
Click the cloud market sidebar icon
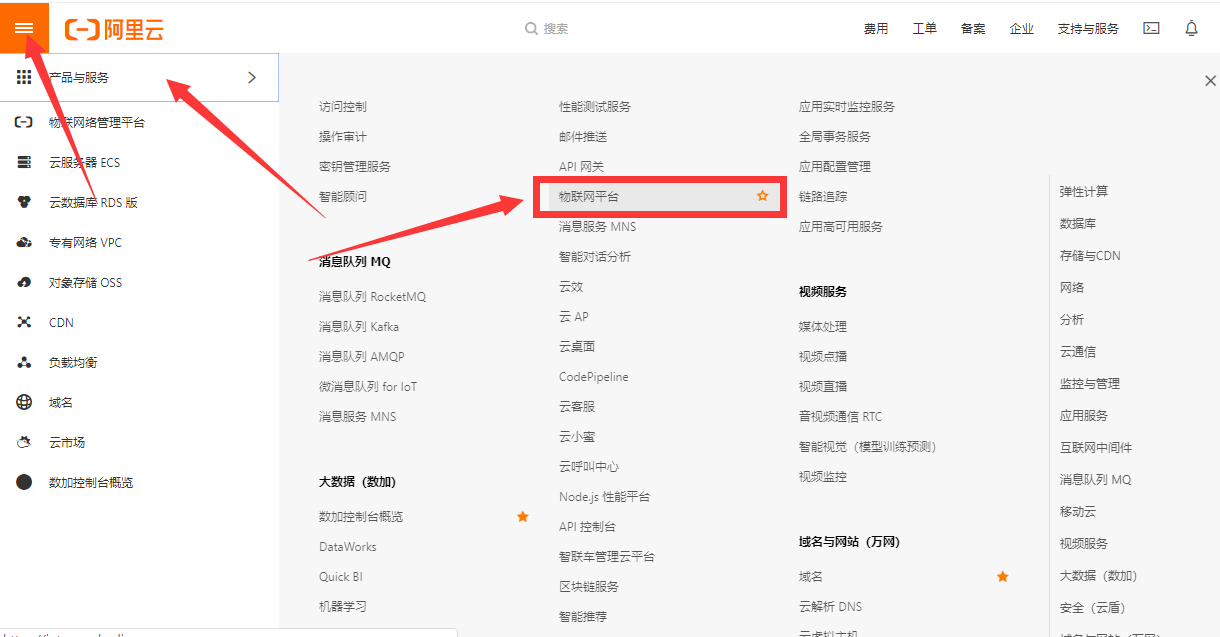(x=24, y=442)
